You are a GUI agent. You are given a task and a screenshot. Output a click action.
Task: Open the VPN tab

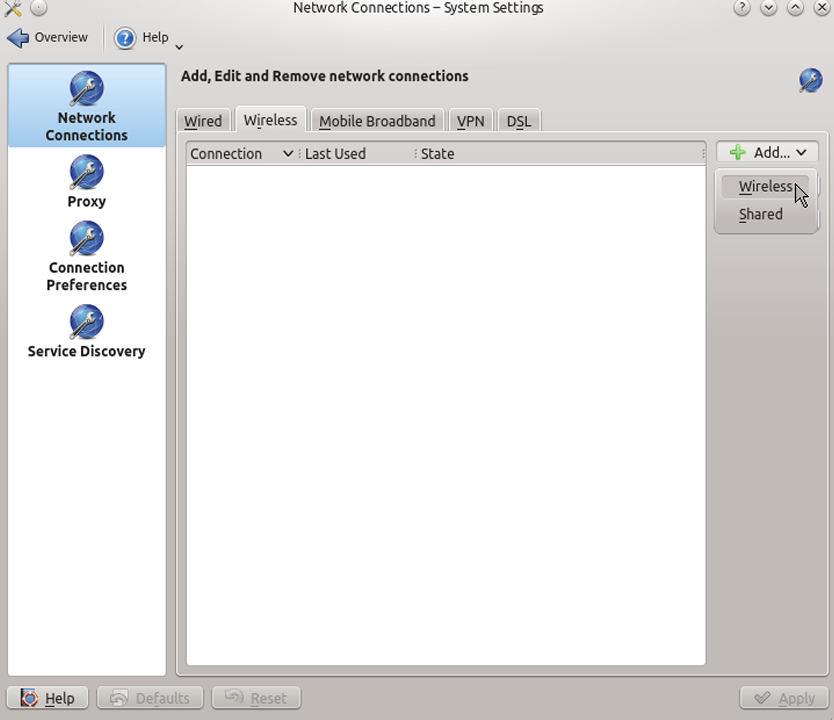tap(471, 121)
